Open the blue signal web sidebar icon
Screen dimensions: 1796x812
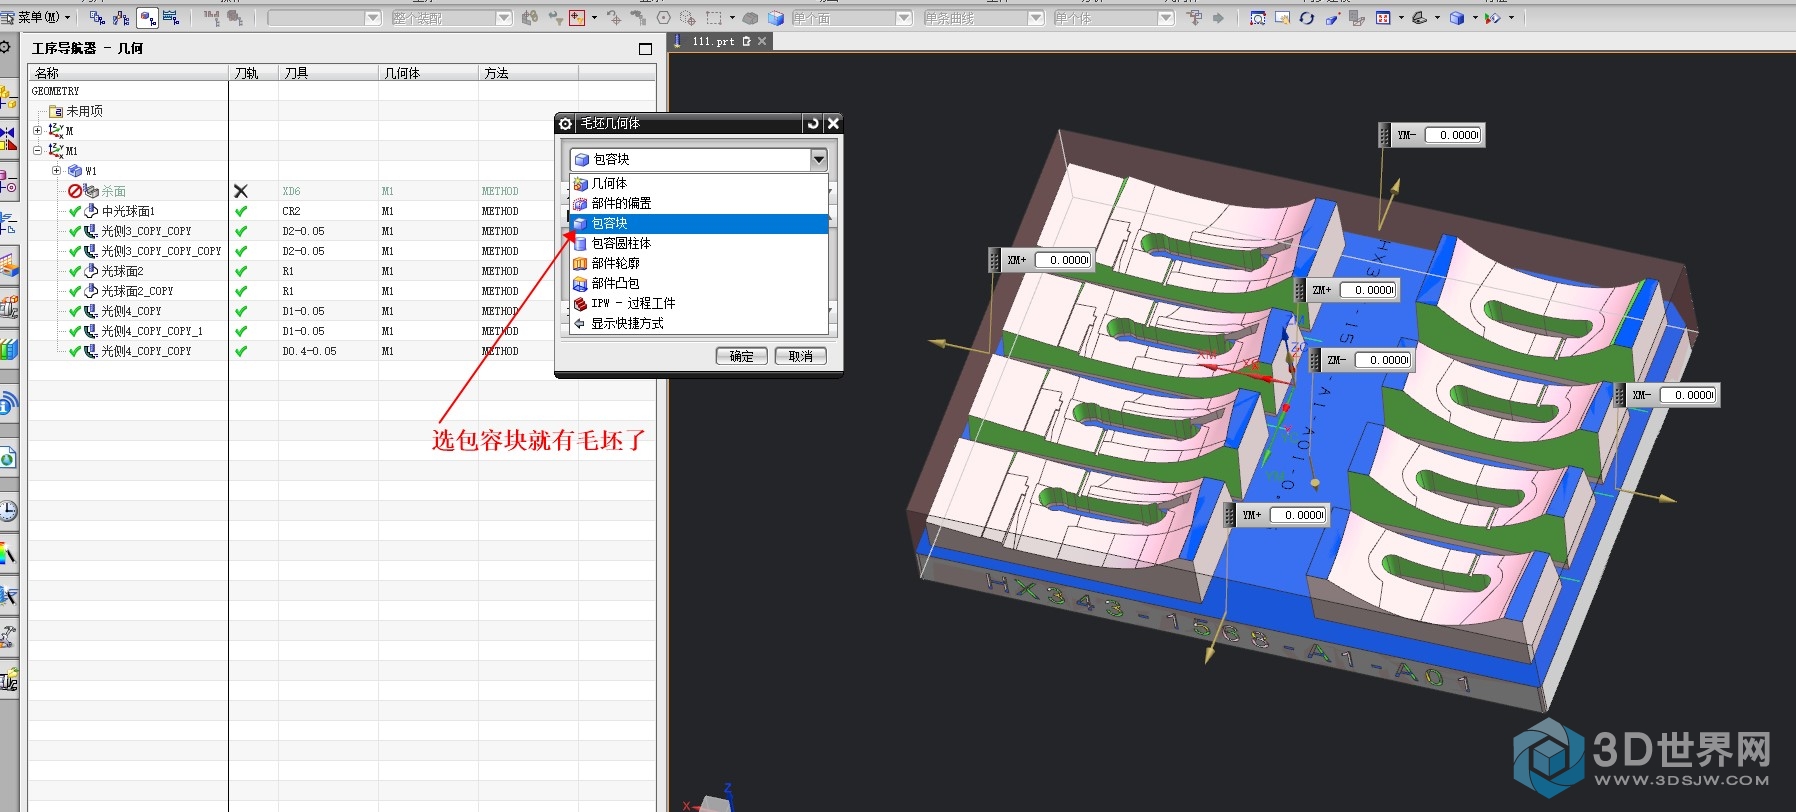pos(8,404)
